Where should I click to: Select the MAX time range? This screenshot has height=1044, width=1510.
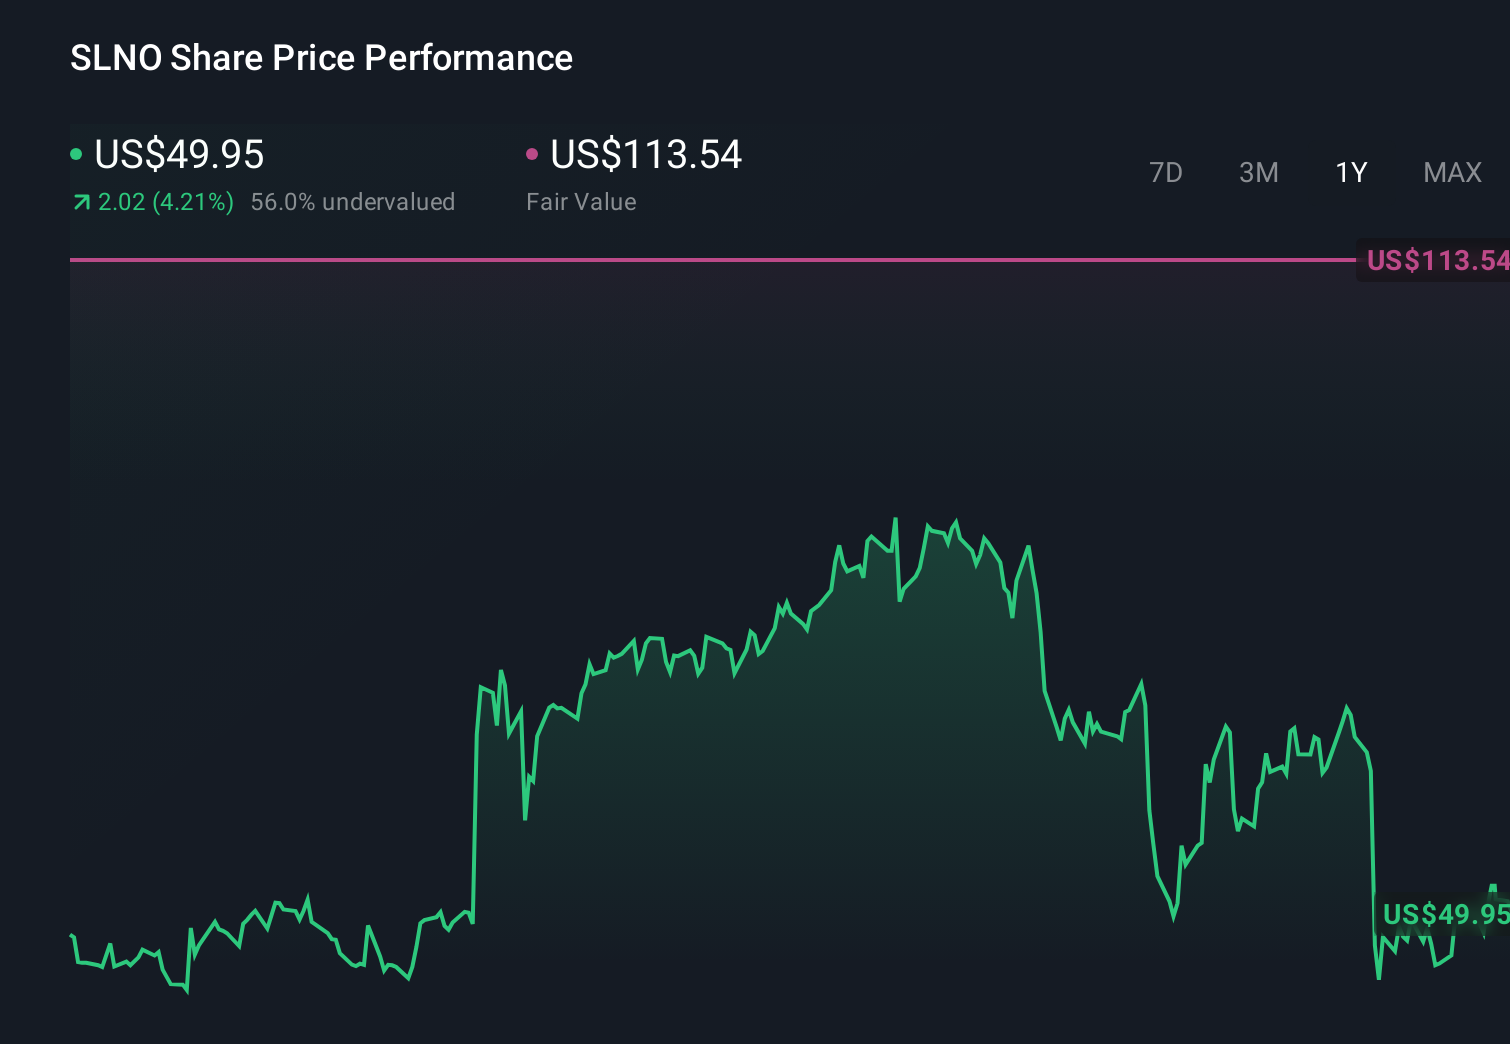point(1451,173)
